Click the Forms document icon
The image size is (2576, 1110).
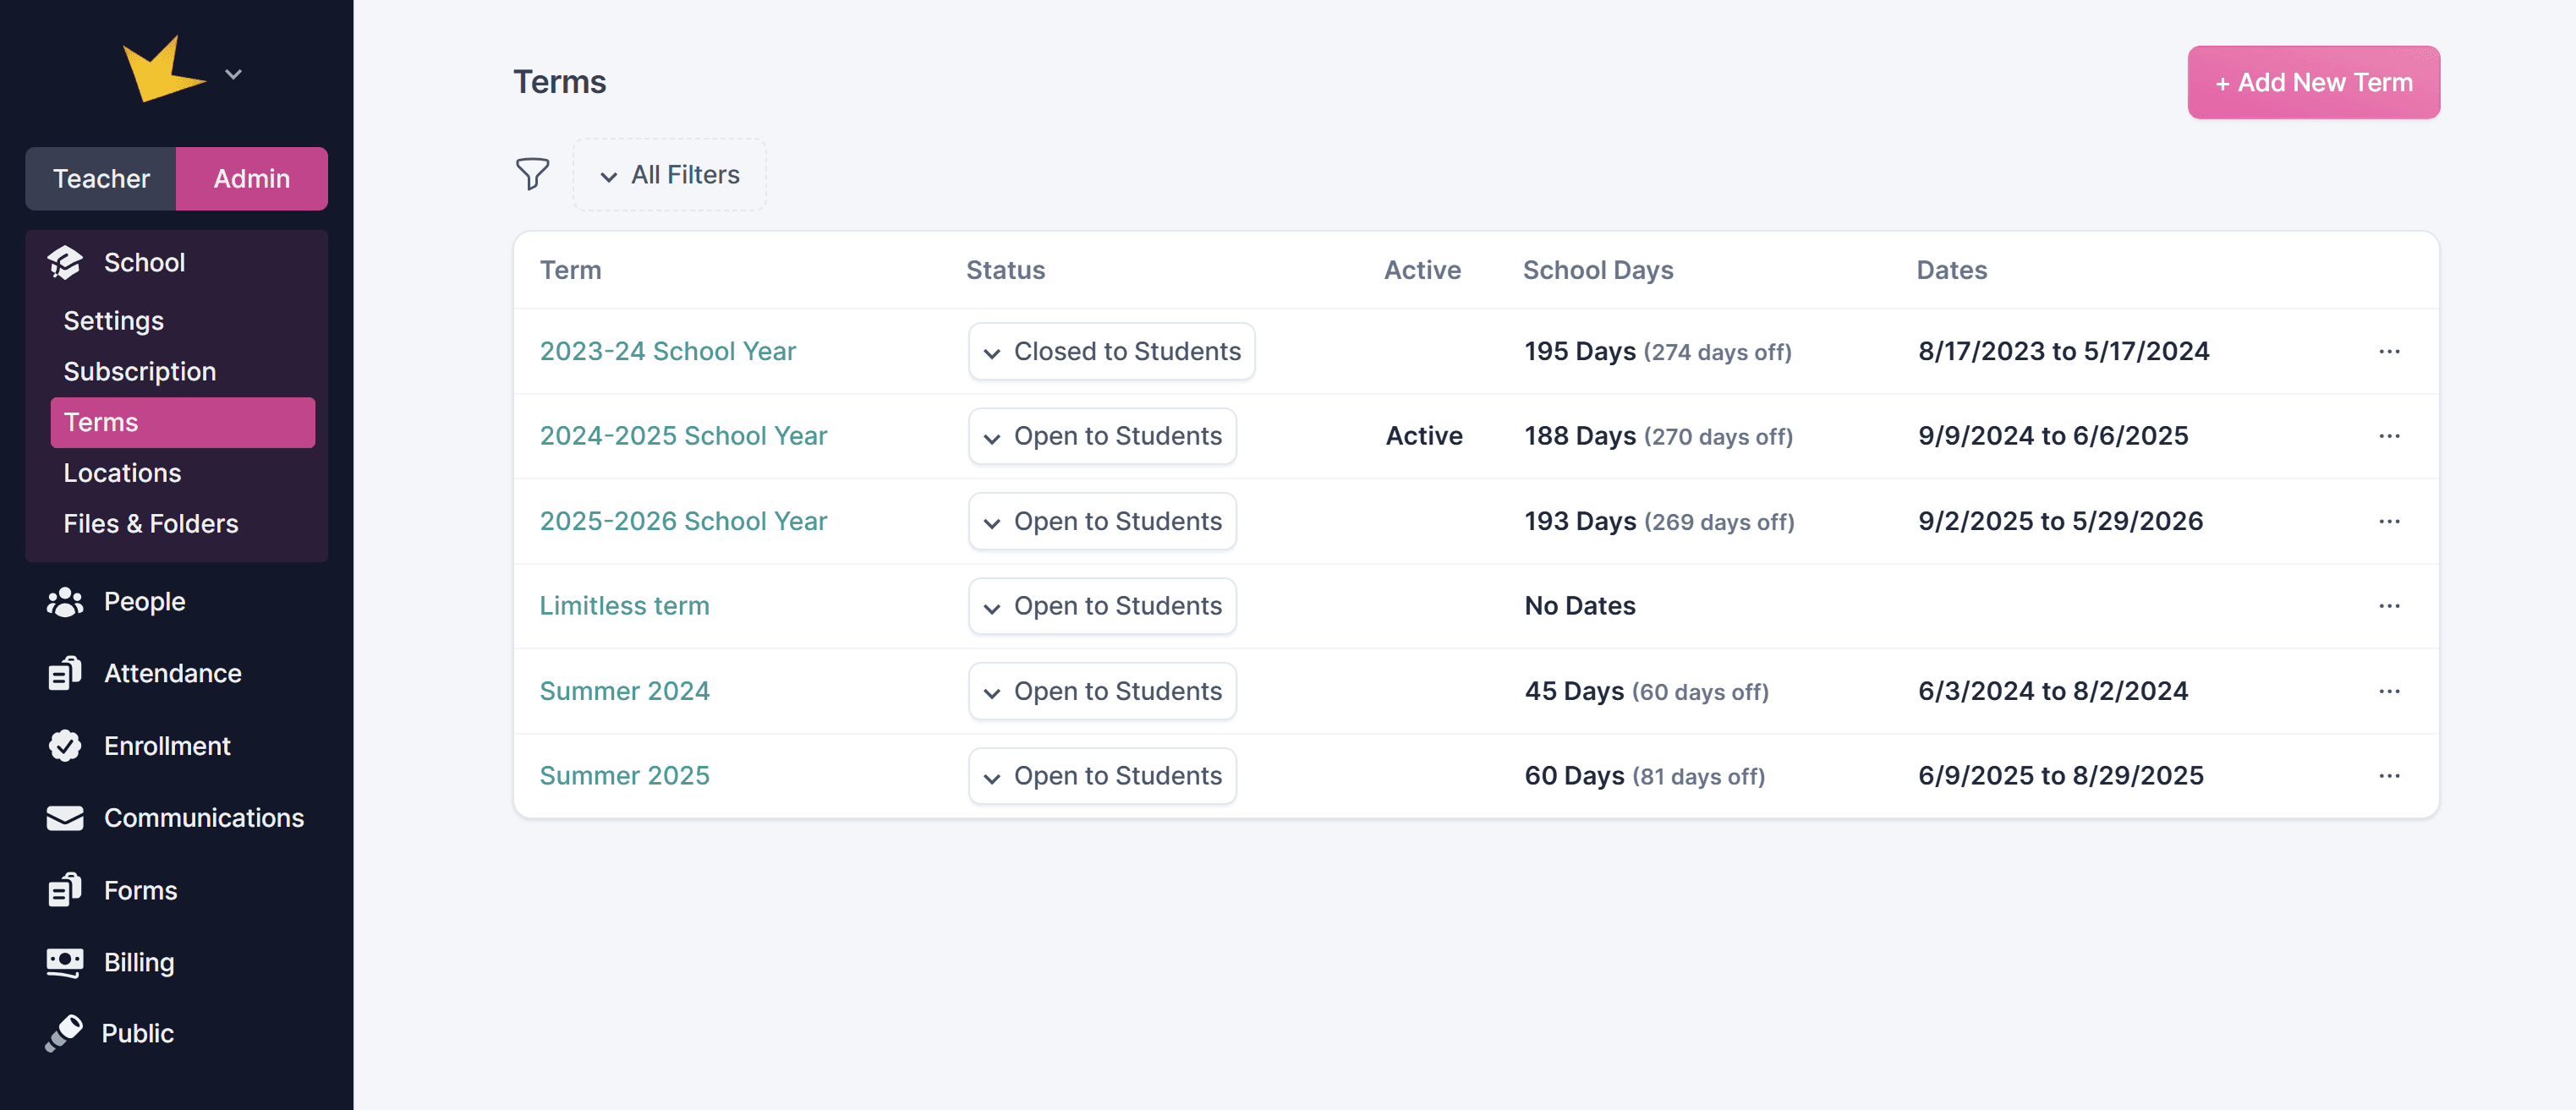(65, 890)
